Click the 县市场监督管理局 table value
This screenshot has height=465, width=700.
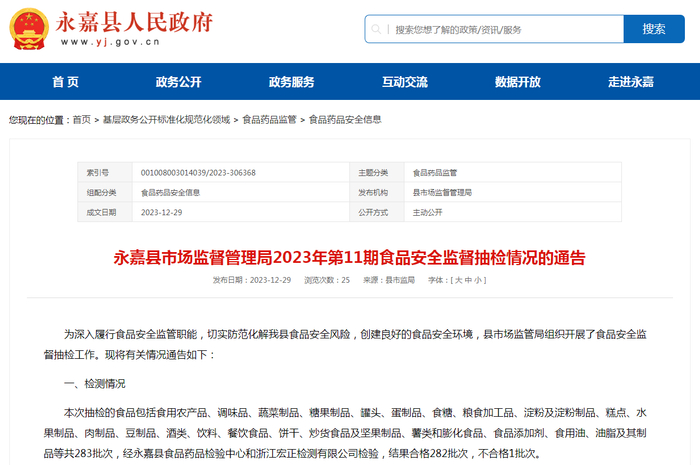442,192
